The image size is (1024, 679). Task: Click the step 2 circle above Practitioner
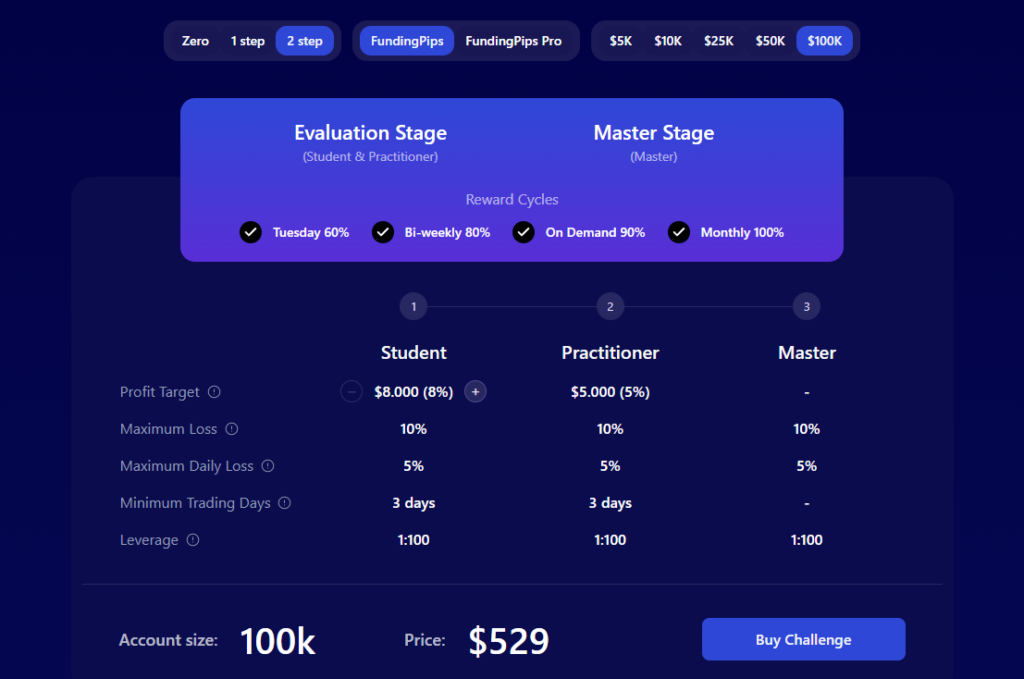coord(610,306)
